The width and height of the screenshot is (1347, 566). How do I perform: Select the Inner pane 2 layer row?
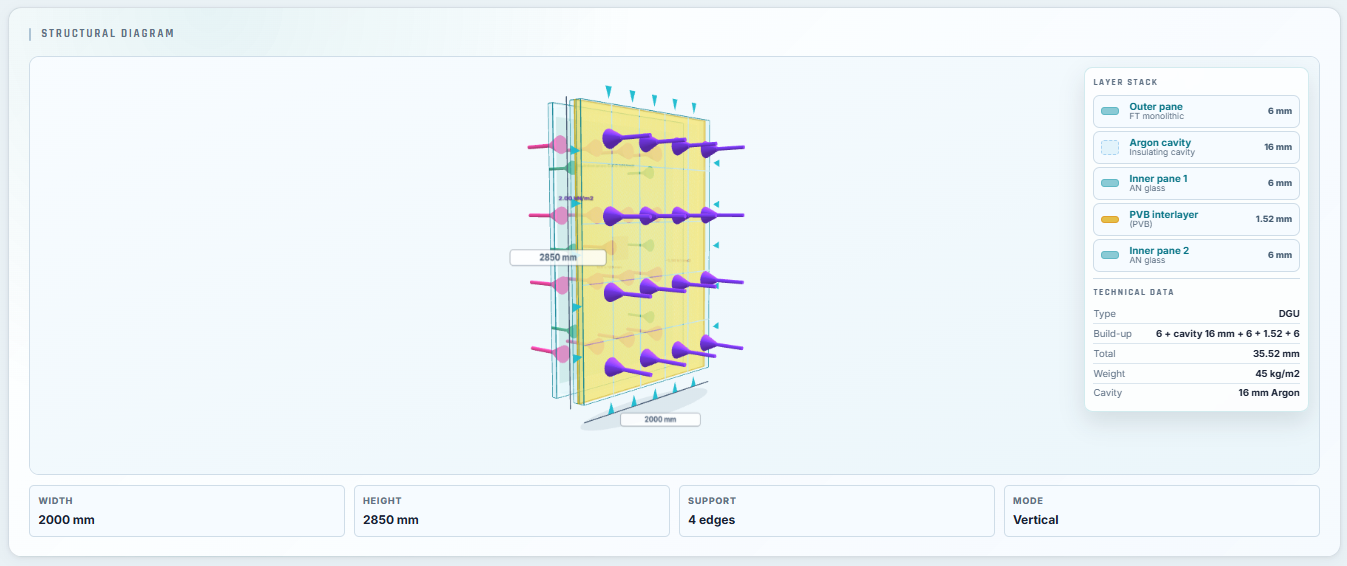(x=1196, y=255)
